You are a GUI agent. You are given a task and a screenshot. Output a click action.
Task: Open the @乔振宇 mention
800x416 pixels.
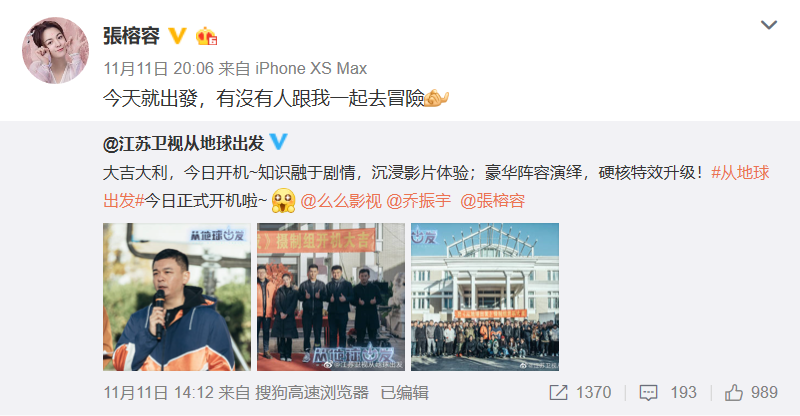[x=418, y=201]
